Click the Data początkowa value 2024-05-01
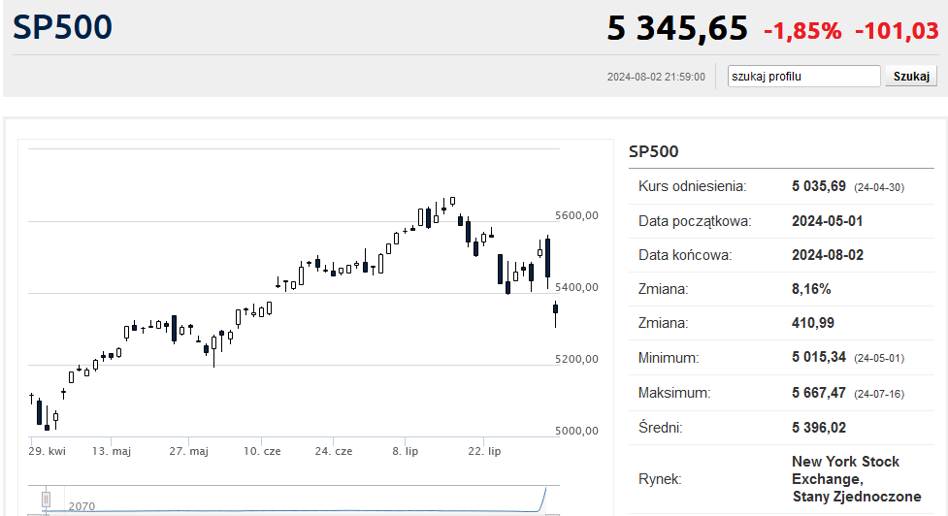Viewport: 948px width, 516px height. 827,221
